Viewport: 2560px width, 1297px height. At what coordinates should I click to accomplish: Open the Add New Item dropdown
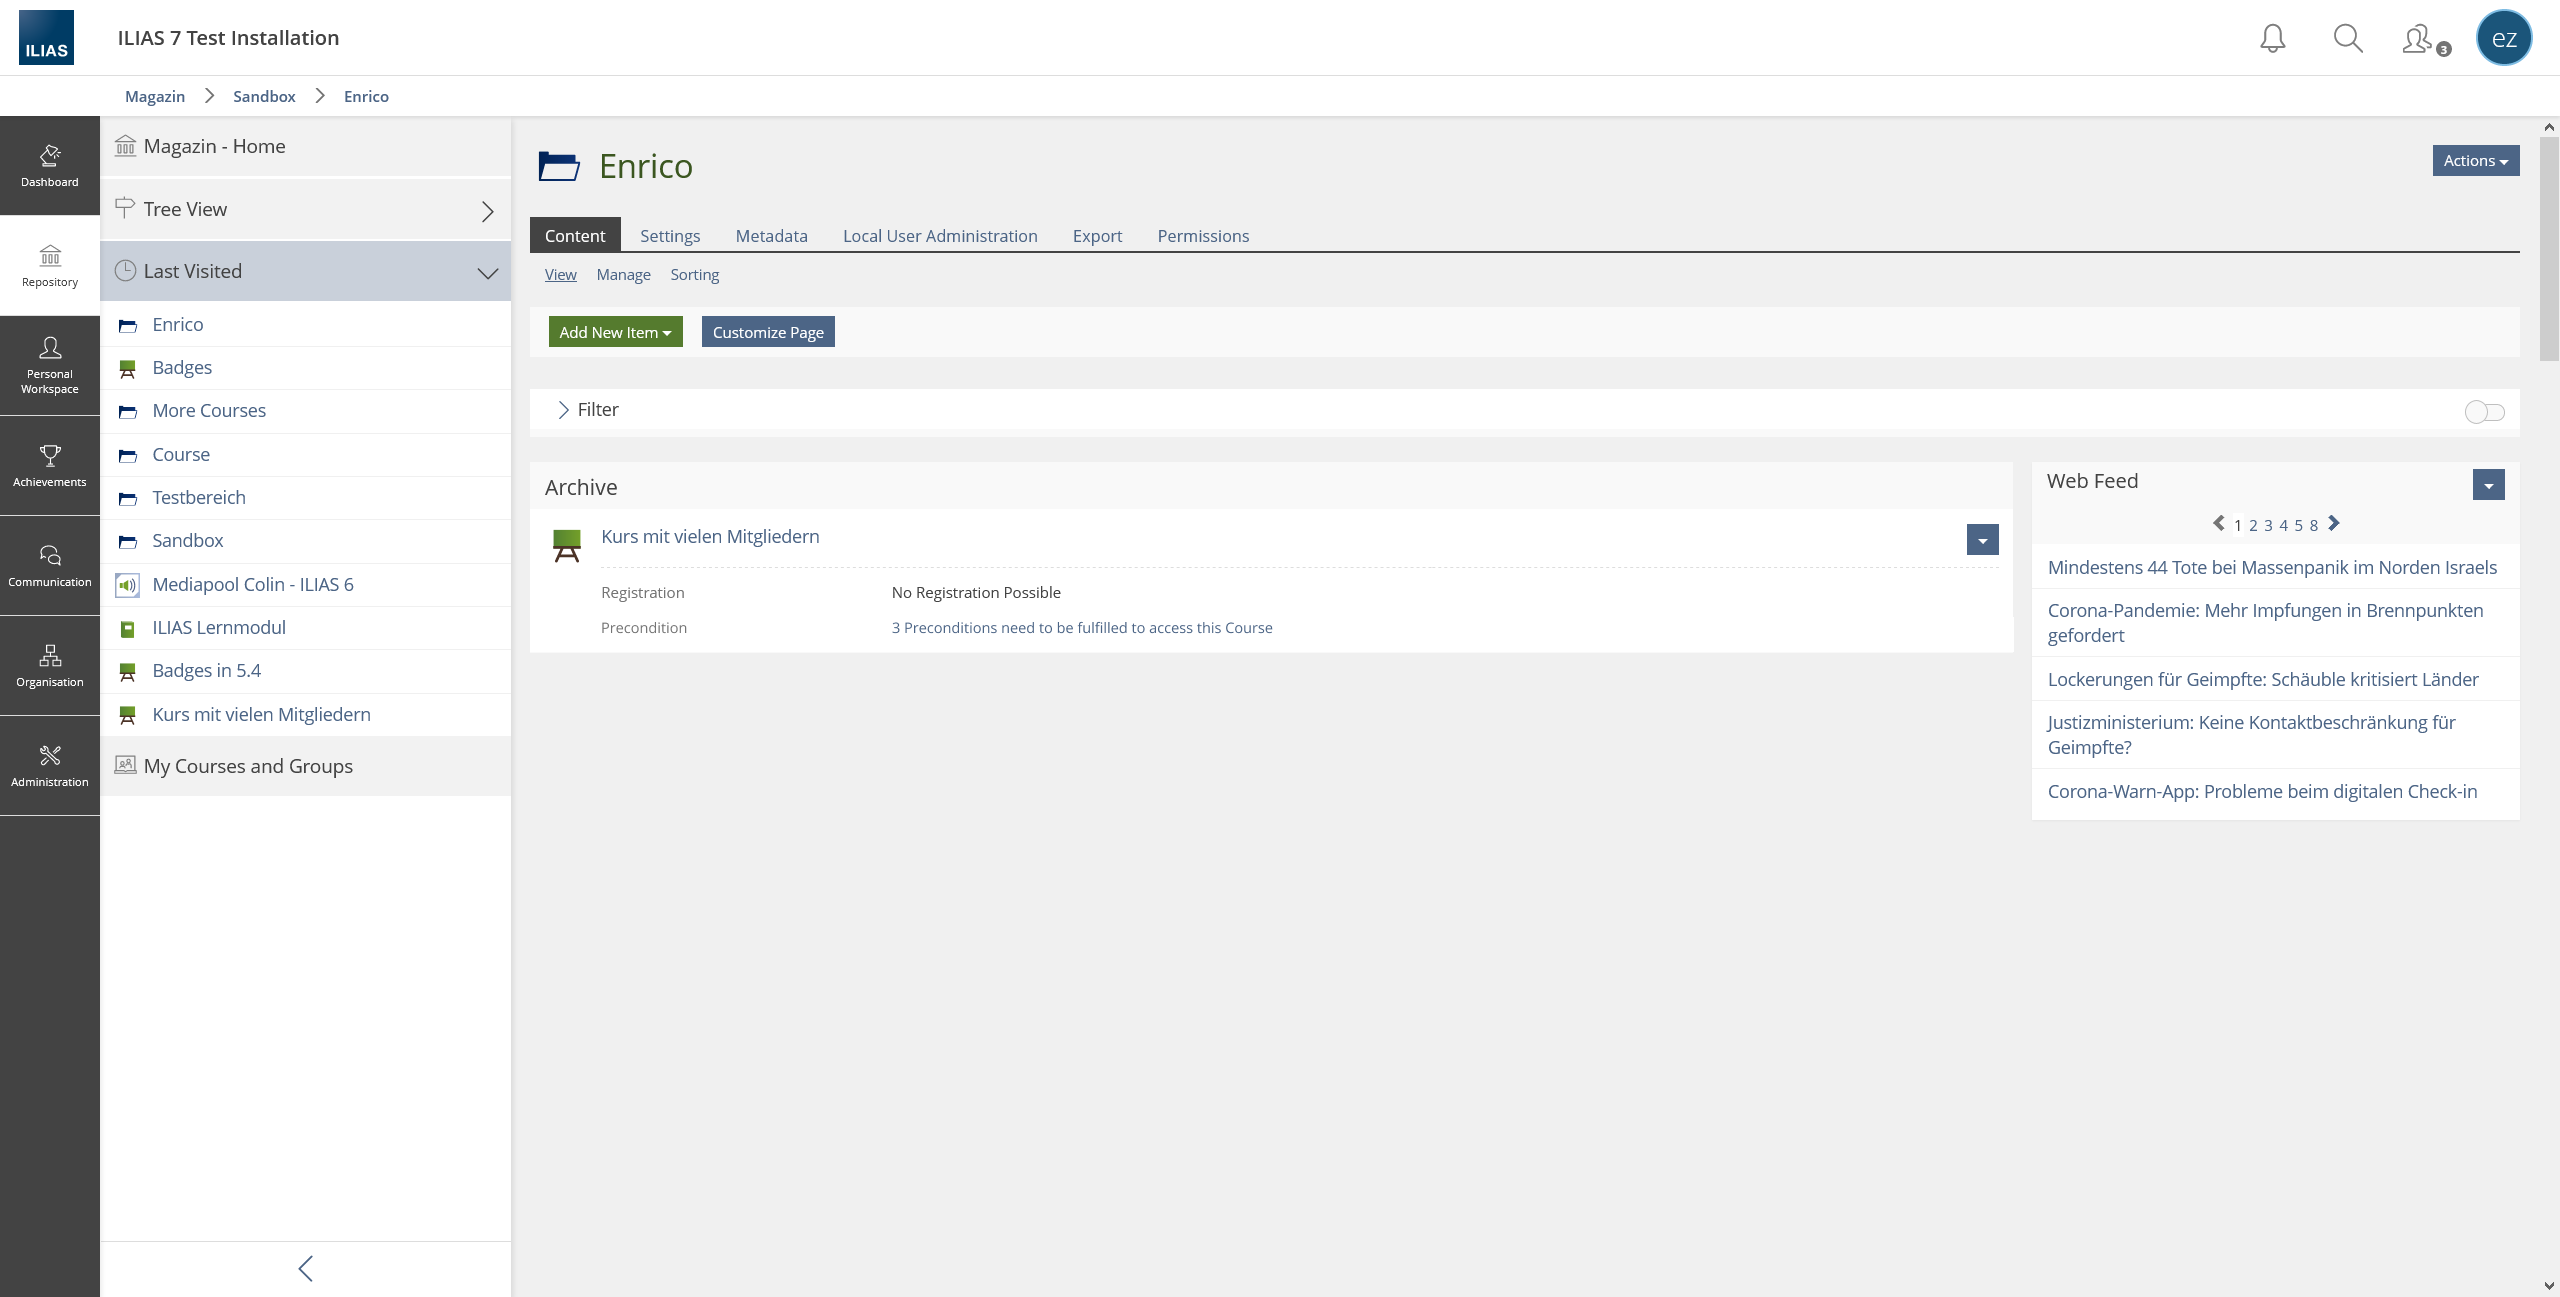click(x=615, y=332)
